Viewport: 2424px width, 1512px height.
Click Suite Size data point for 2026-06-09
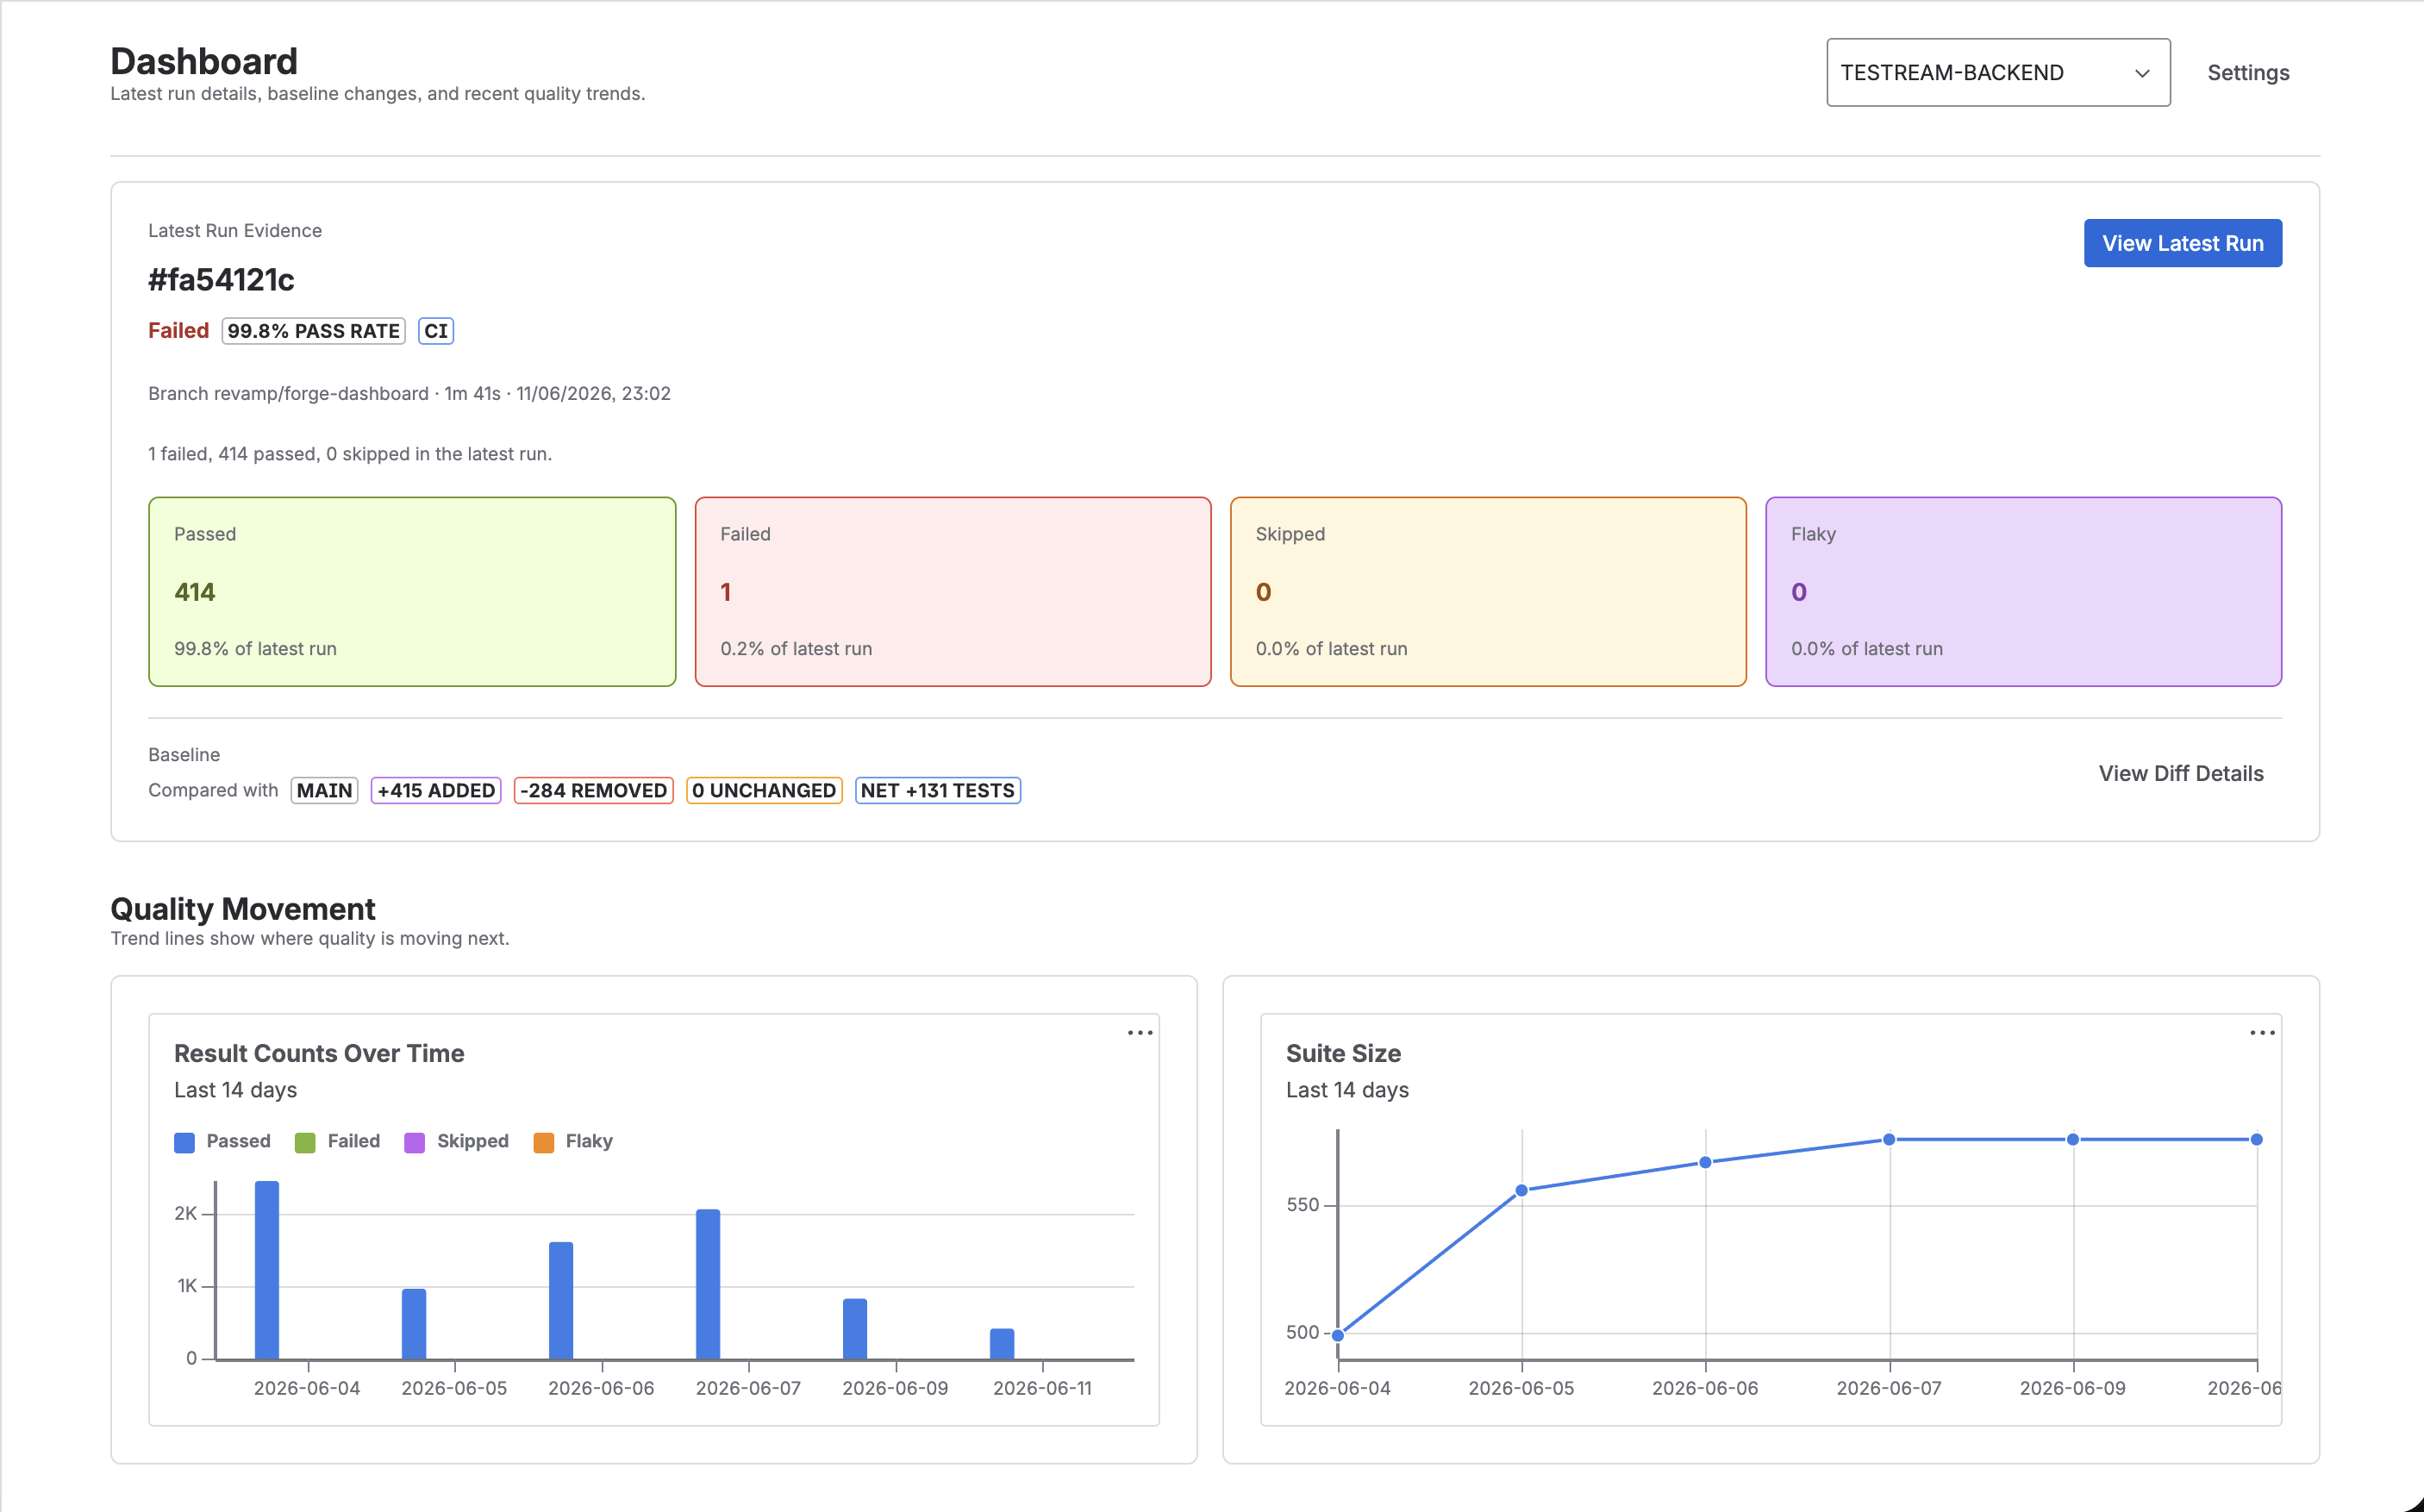pos(2073,1139)
